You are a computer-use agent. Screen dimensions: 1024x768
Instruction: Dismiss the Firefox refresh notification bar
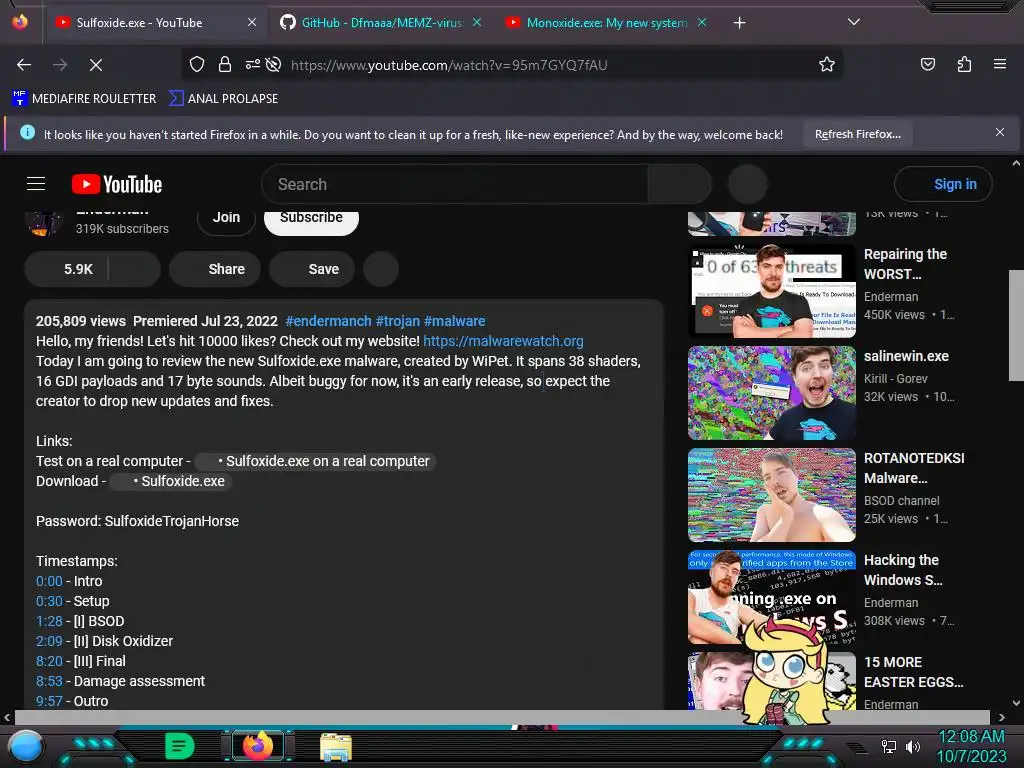click(999, 133)
